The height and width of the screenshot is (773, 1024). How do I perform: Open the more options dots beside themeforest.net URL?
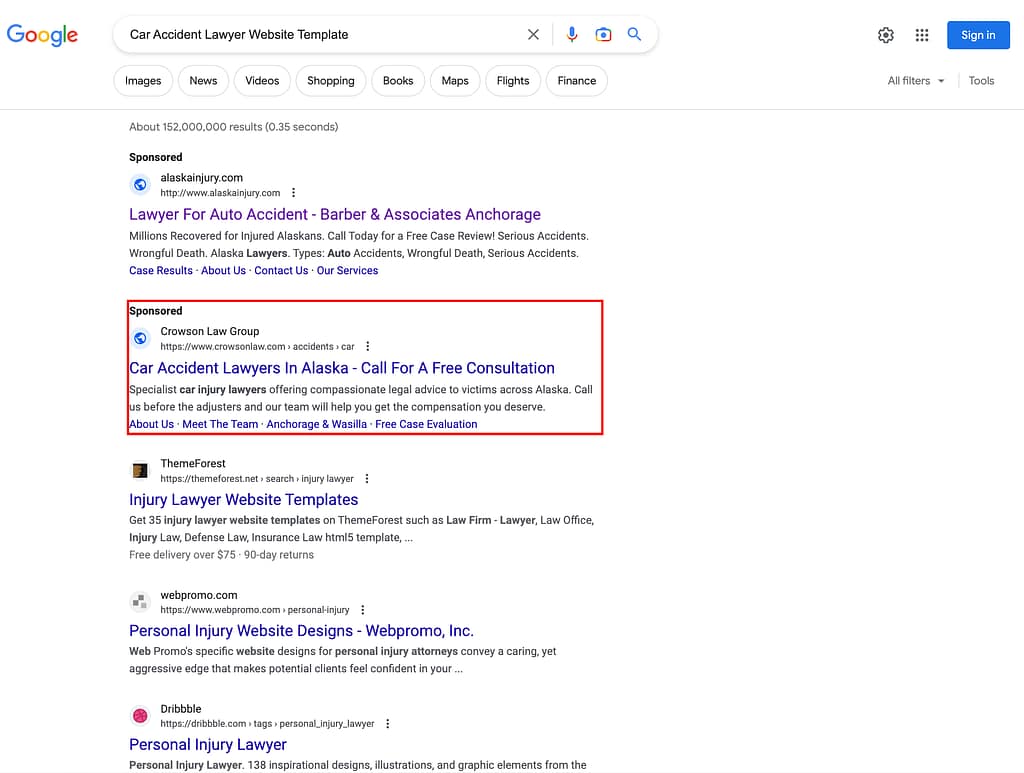tap(367, 479)
